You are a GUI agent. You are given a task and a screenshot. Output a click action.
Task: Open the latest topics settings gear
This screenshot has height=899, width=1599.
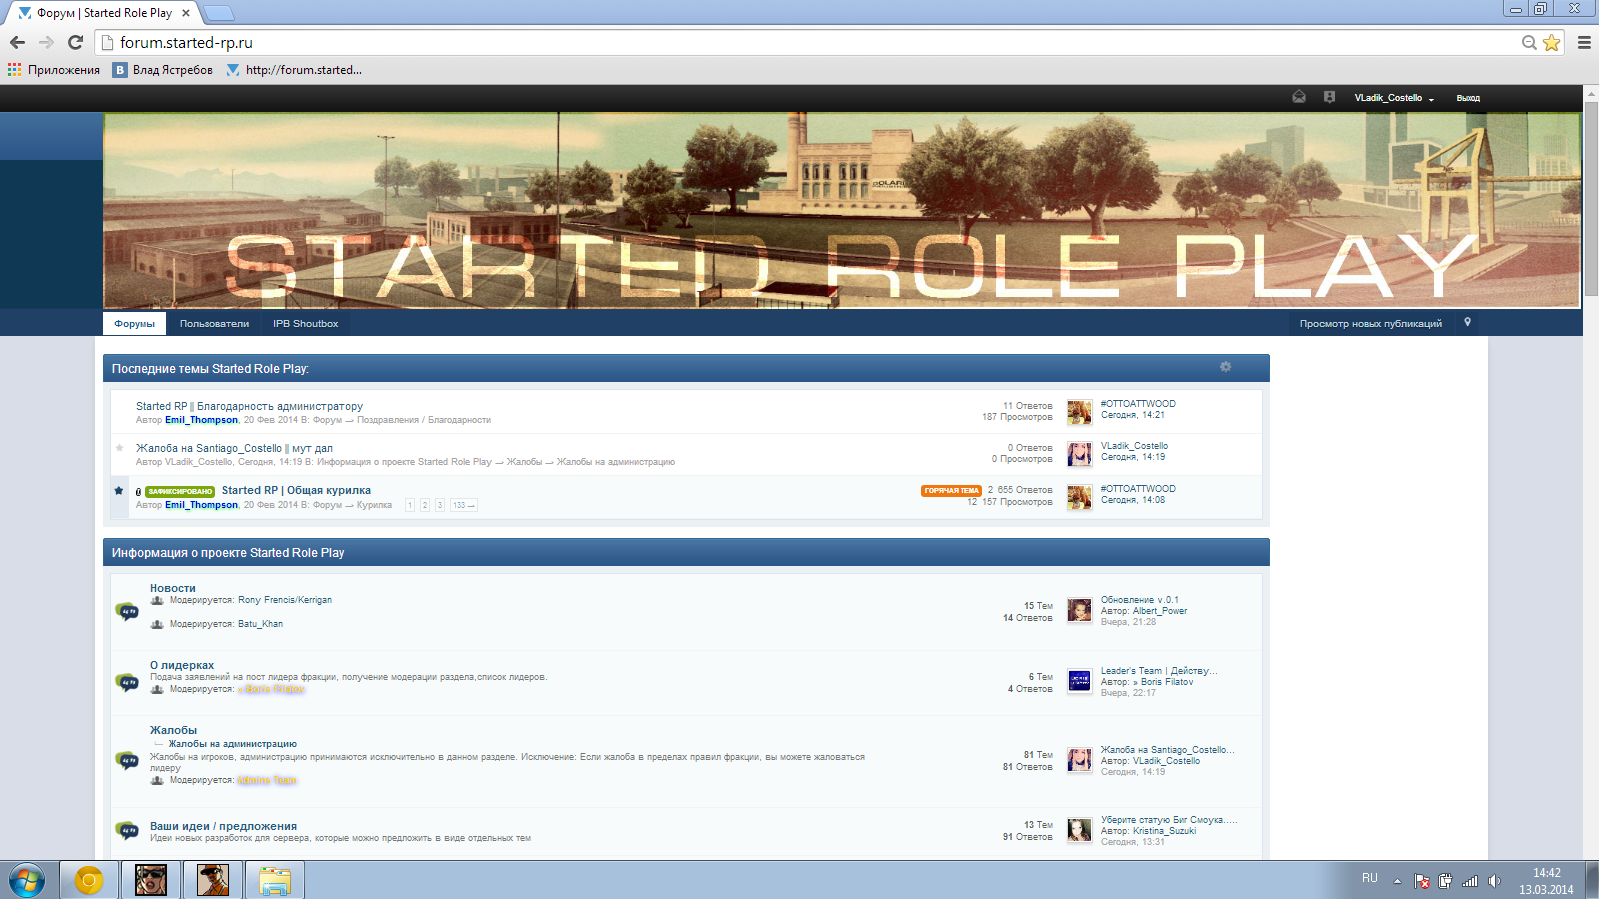pyautogui.click(x=1225, y=367)
